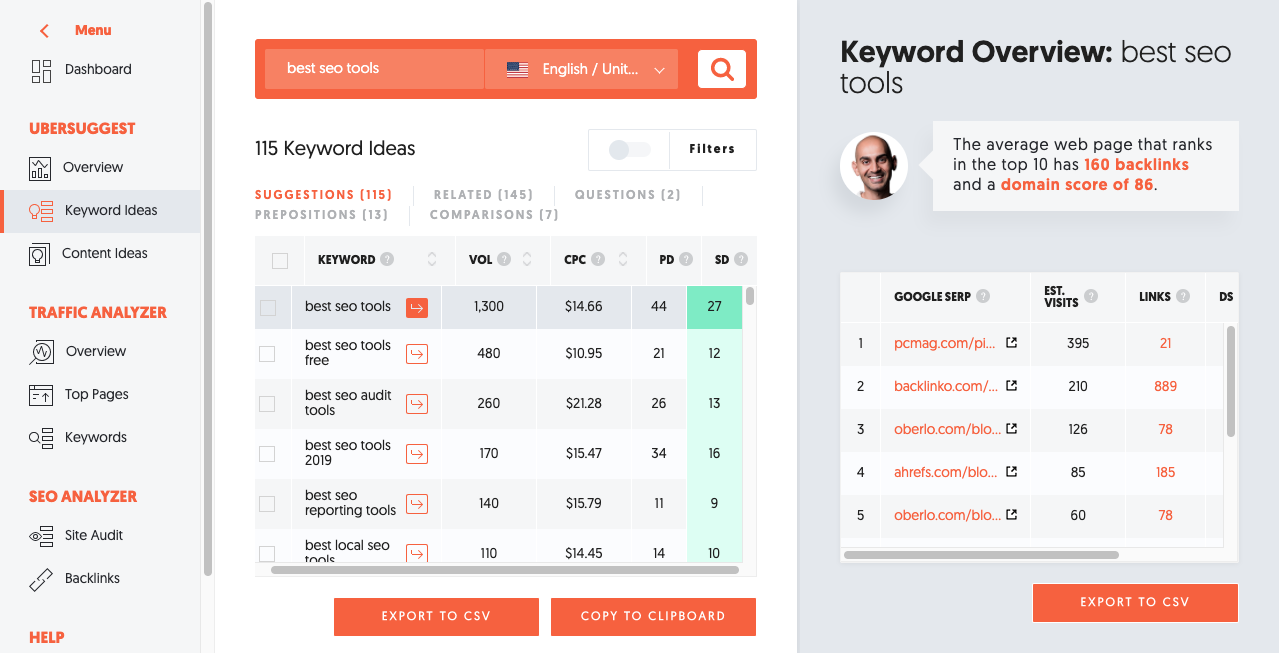
Task: Click COPY TO CLIPBOARD button
Action: click(653, 617)
